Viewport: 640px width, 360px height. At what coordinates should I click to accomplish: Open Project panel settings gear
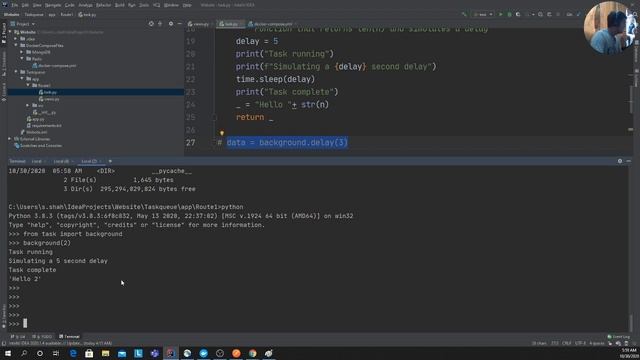[x=171, y=24]
